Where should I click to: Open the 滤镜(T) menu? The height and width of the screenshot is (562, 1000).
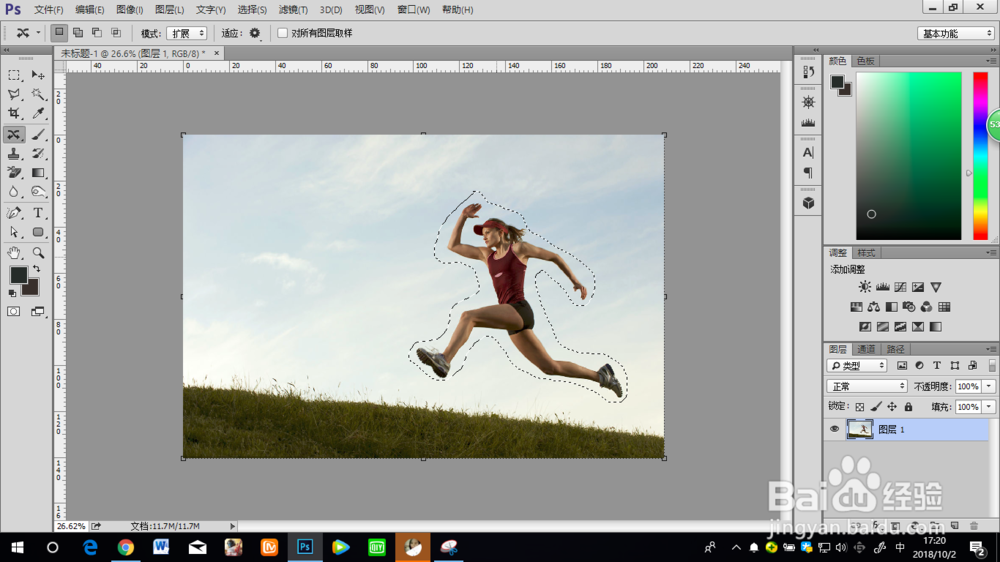[x=293, y=9]
